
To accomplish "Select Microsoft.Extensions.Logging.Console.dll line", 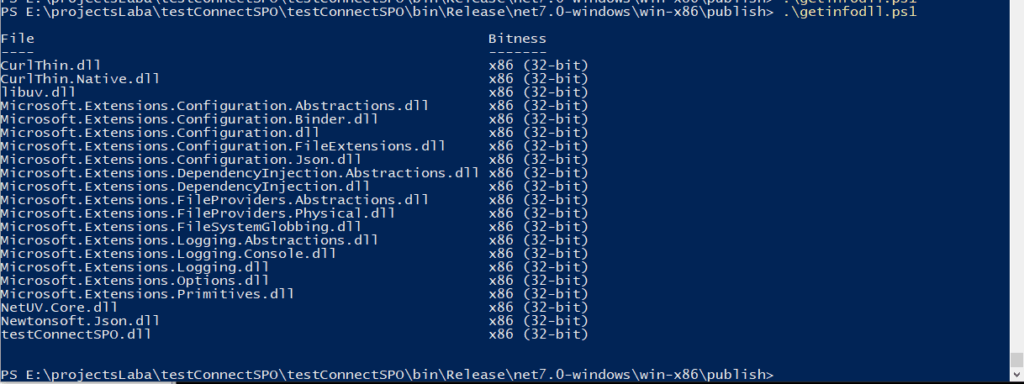I will pos(168,253).
